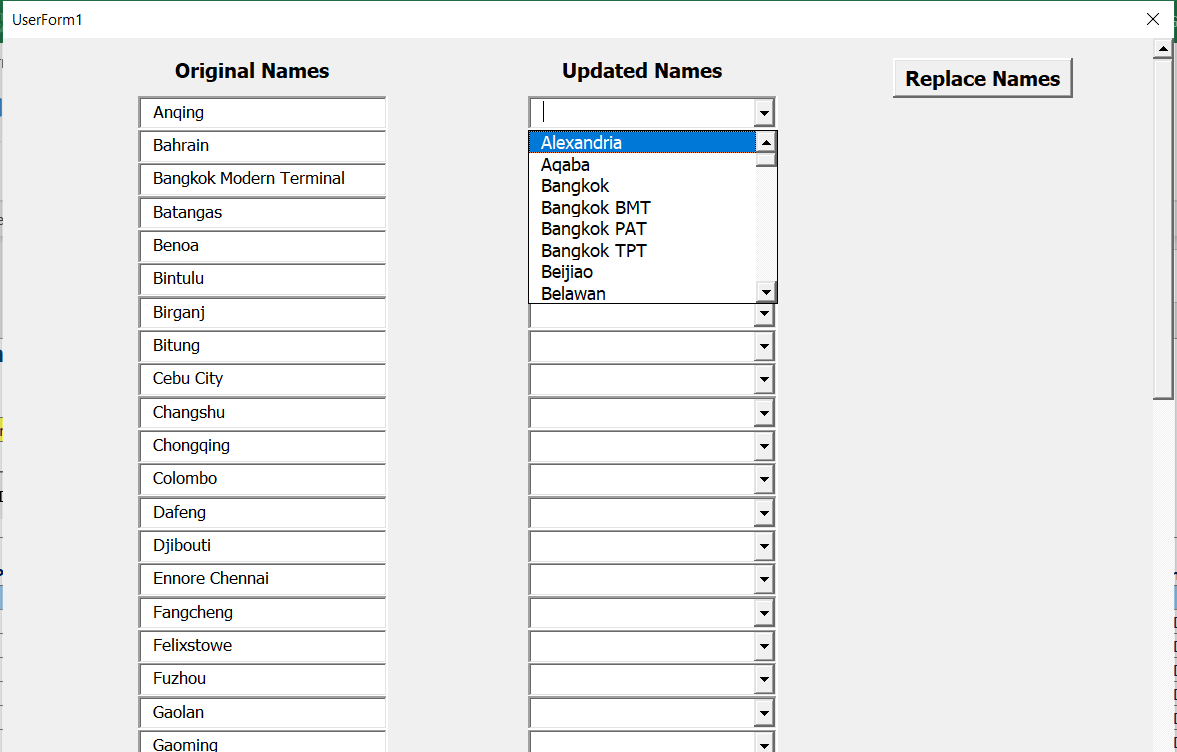Open the dropdown next to Birganj
This screenshot has width=1177, height=752.
[763, 313]
